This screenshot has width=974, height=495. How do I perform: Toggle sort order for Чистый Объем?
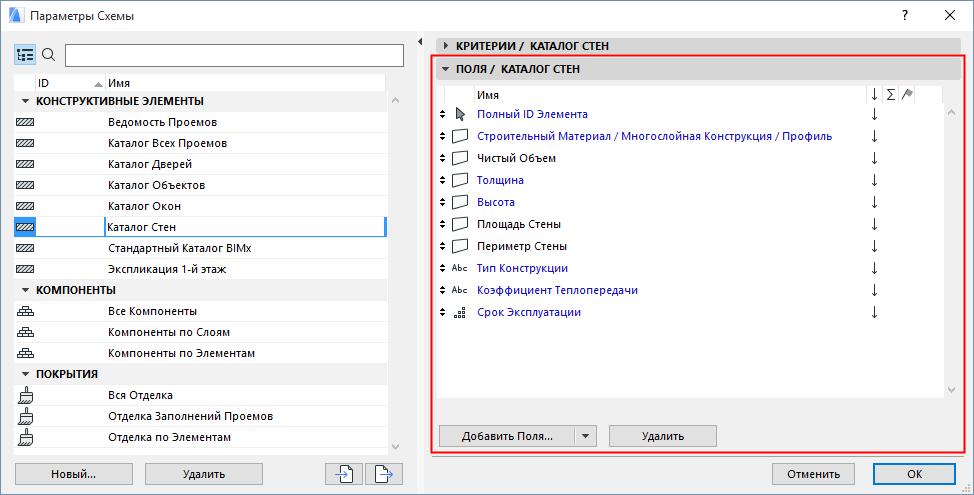(875, 158)
